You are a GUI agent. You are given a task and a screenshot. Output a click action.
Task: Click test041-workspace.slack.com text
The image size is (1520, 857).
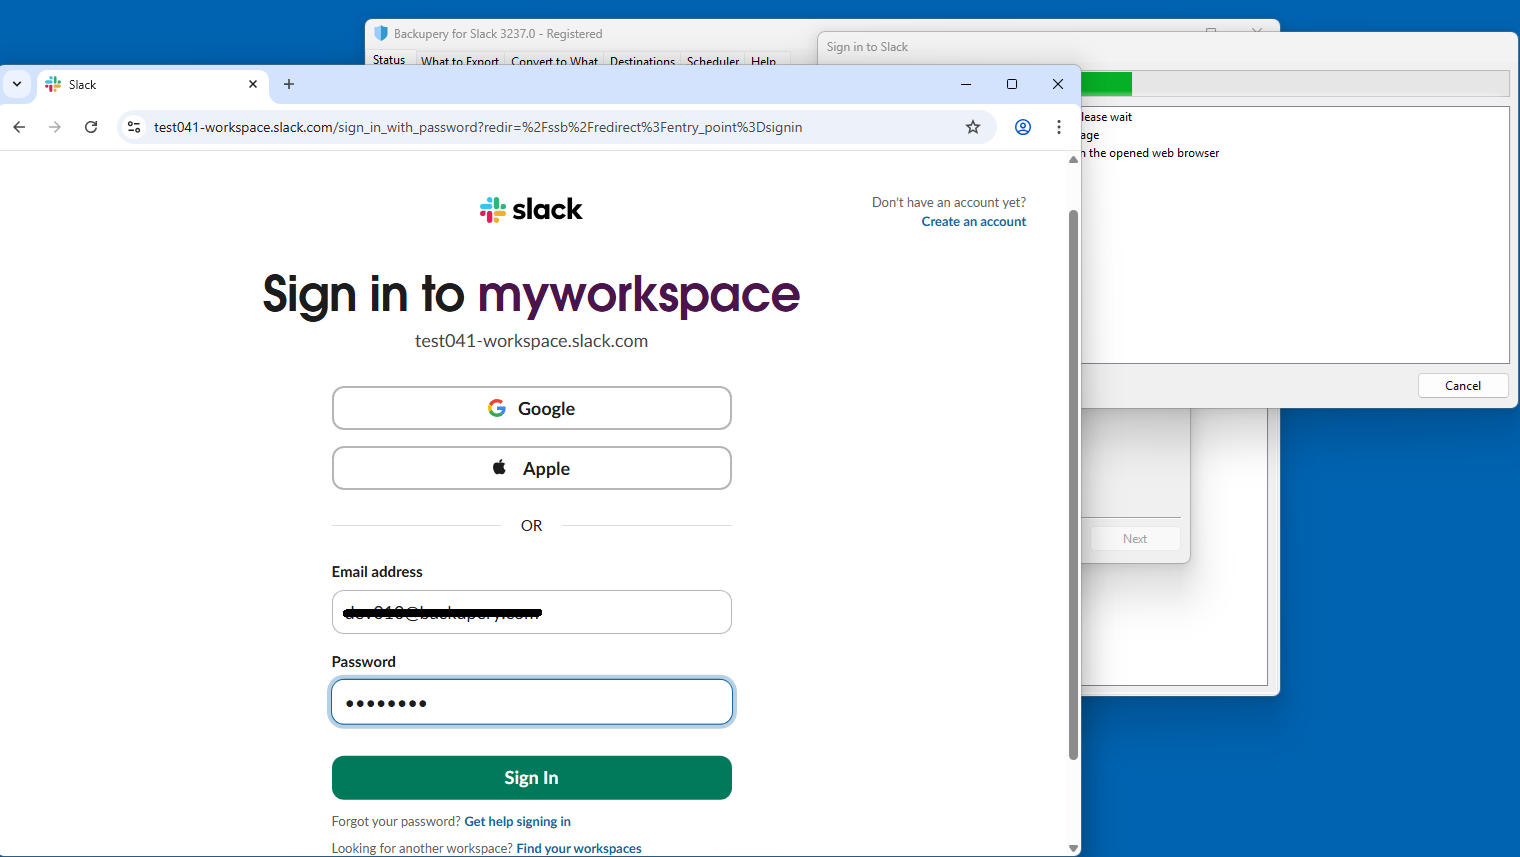pyautogui.click(x=532, y=341)
